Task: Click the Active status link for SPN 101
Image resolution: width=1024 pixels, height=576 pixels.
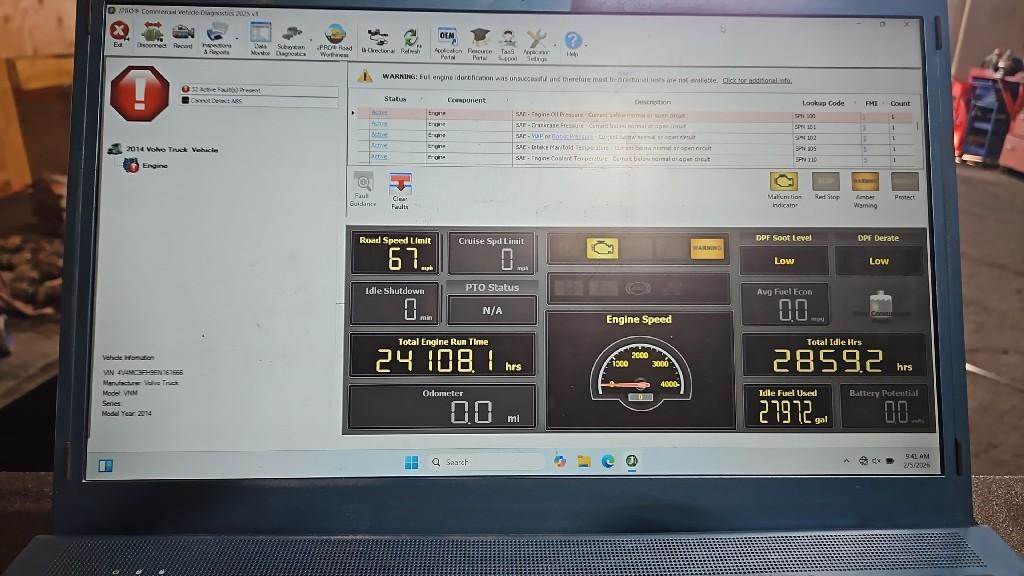Action: click(379, 124)
